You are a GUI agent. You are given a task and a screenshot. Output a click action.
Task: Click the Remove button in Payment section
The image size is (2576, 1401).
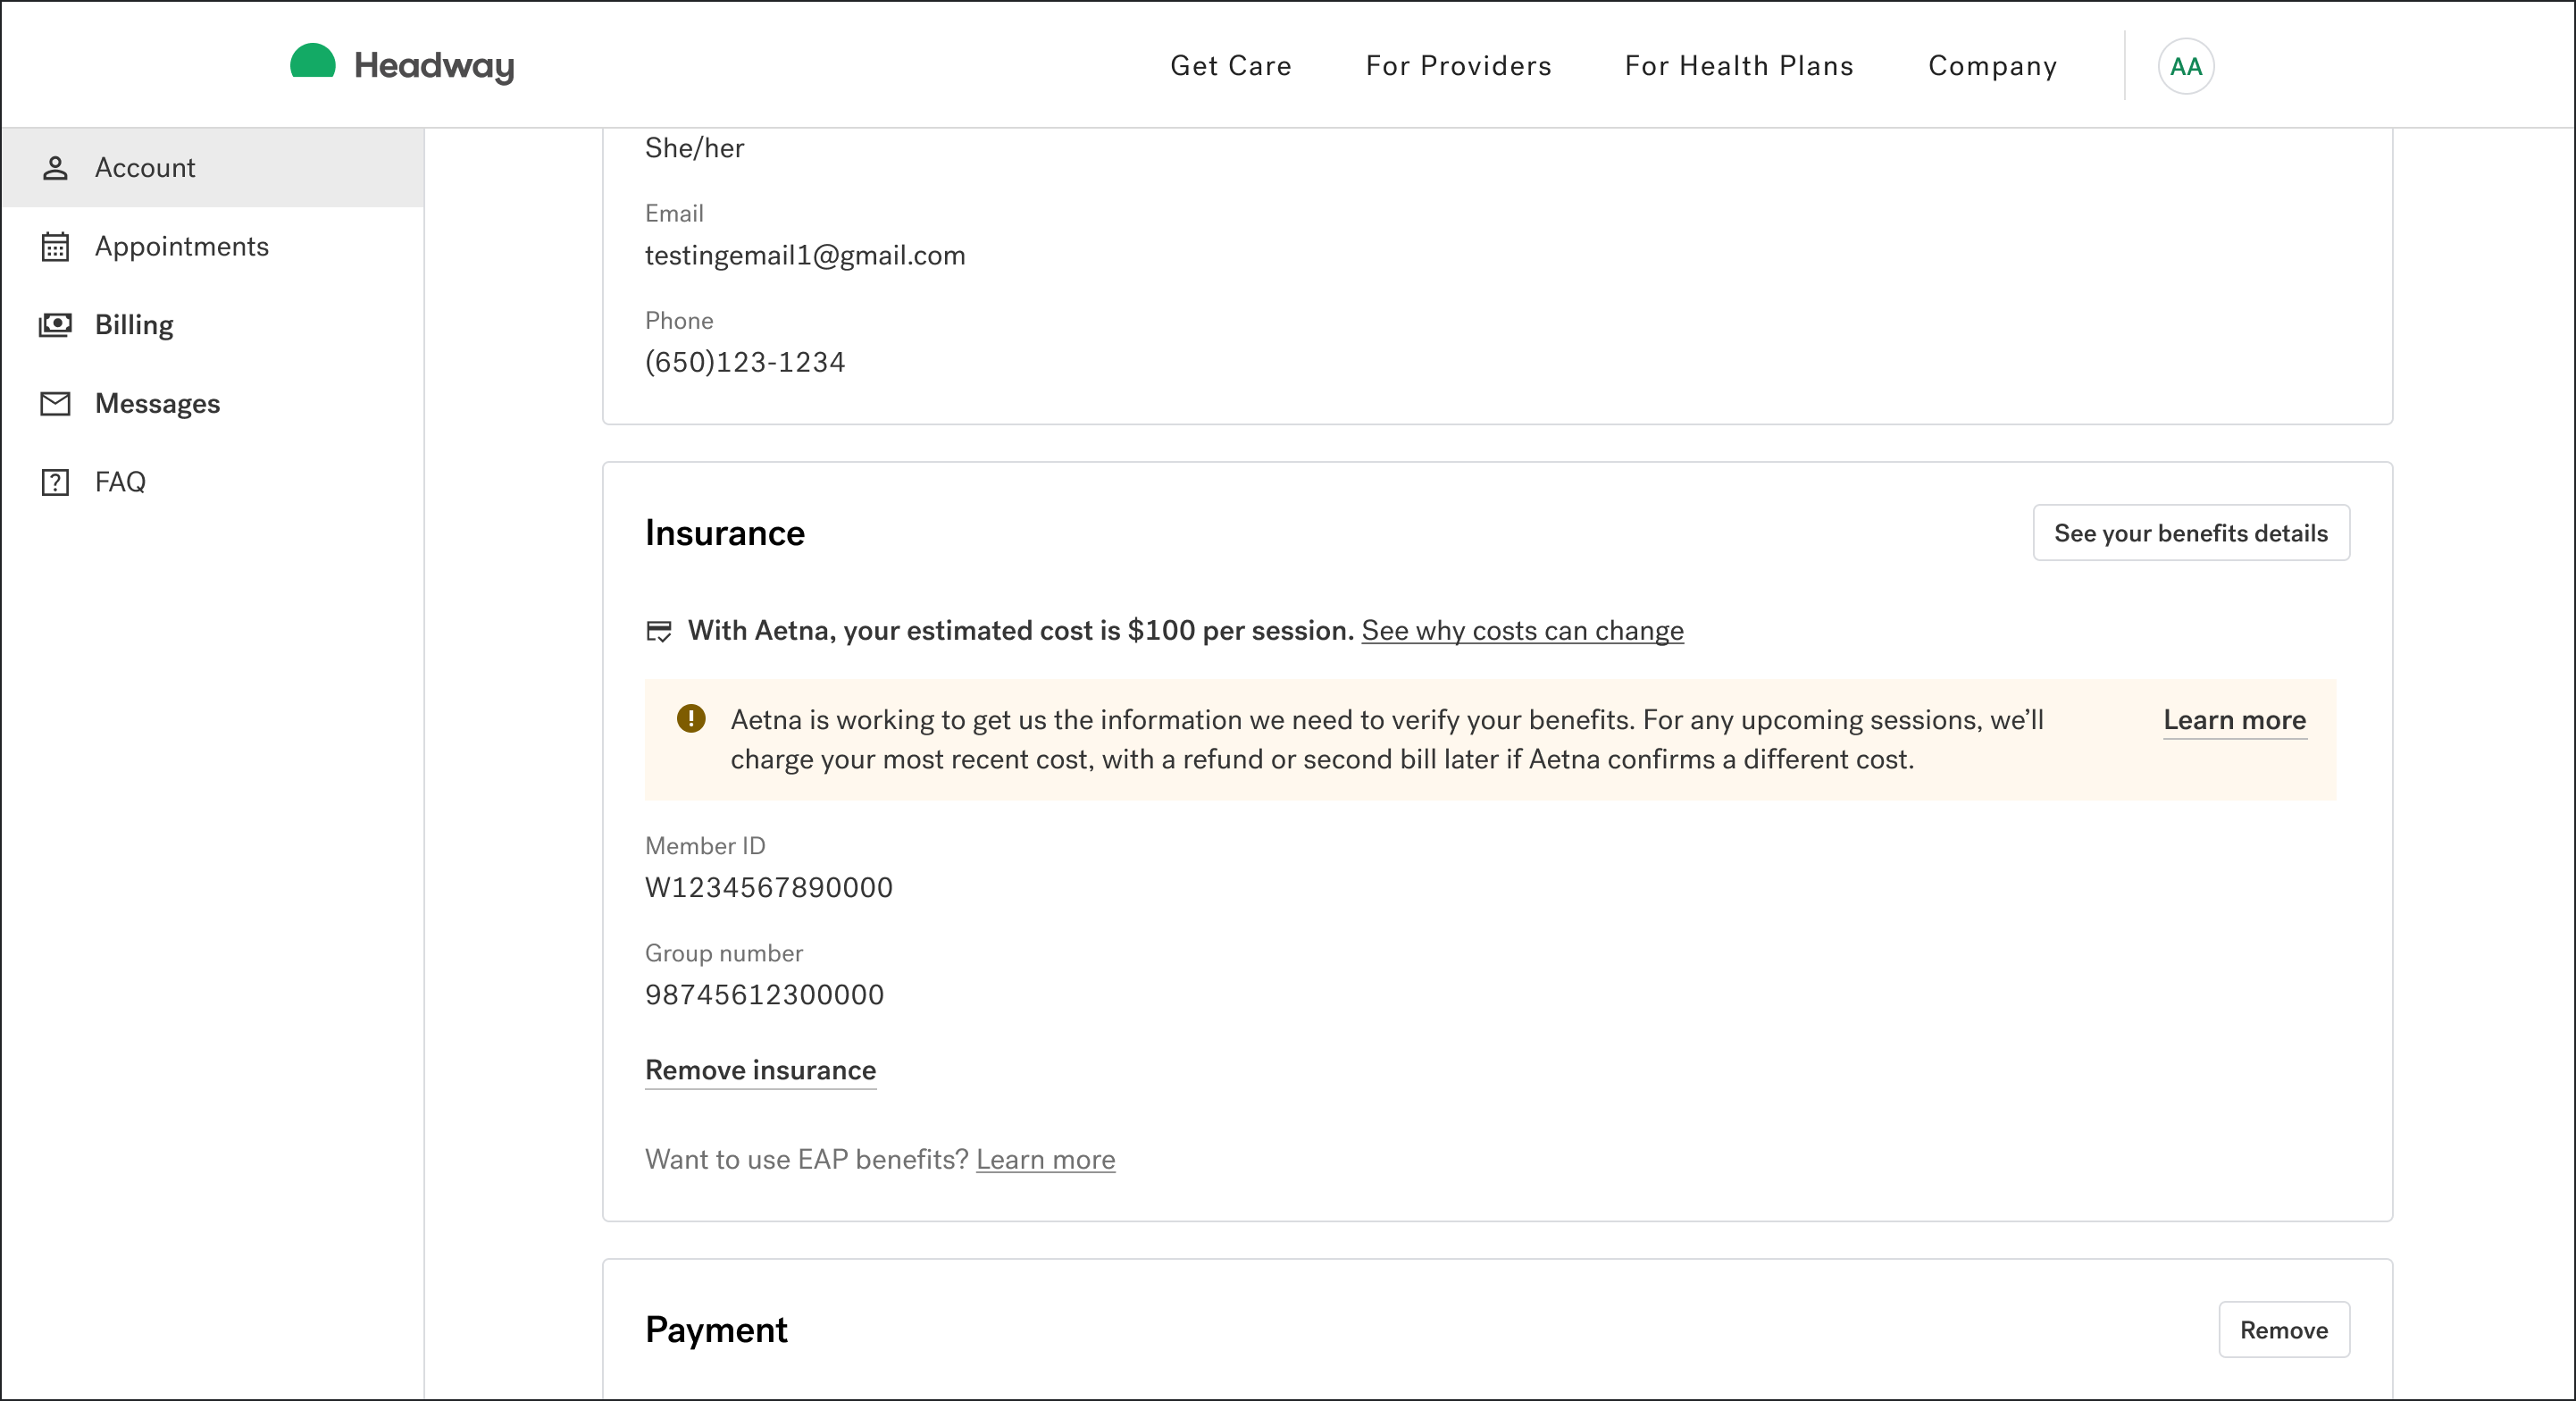[2283, 1330]
